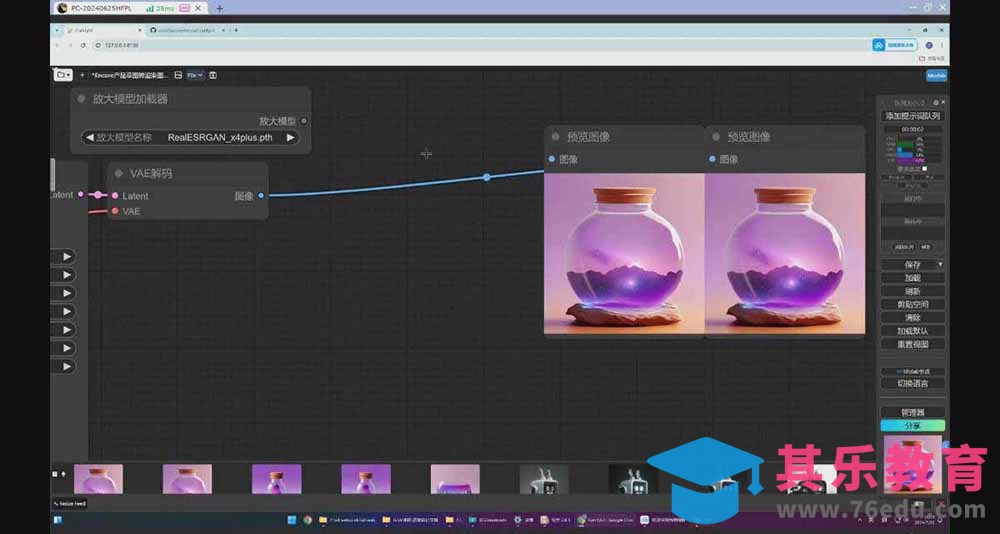Click the blue extension button in browser toolbar
This screenshot has width=1000, height=534.
[895, 45]
